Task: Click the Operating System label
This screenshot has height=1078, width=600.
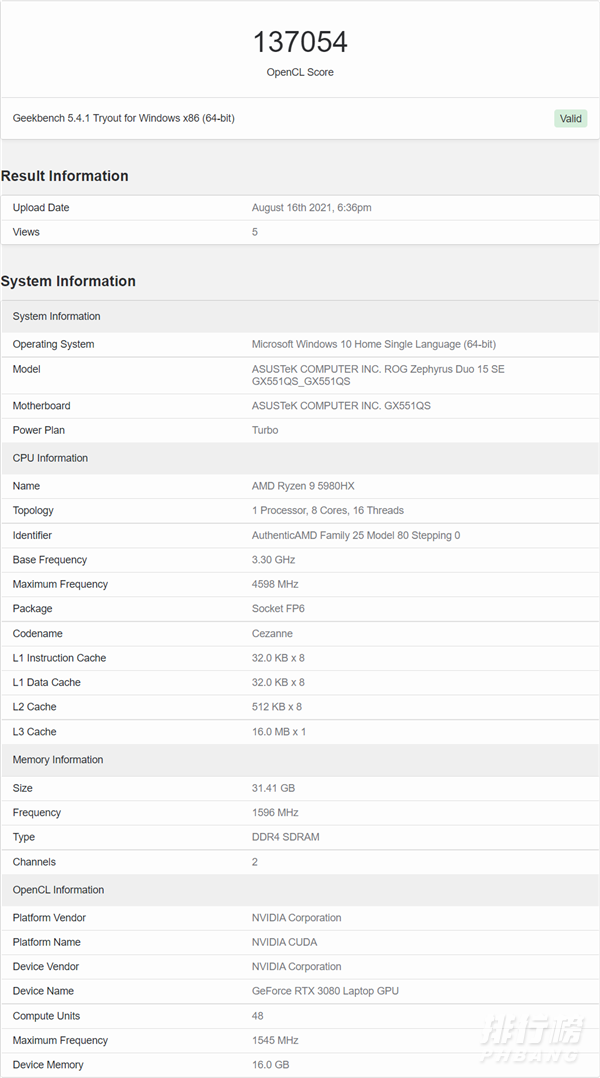Action: pyautogui.click(x=54, y=344)
